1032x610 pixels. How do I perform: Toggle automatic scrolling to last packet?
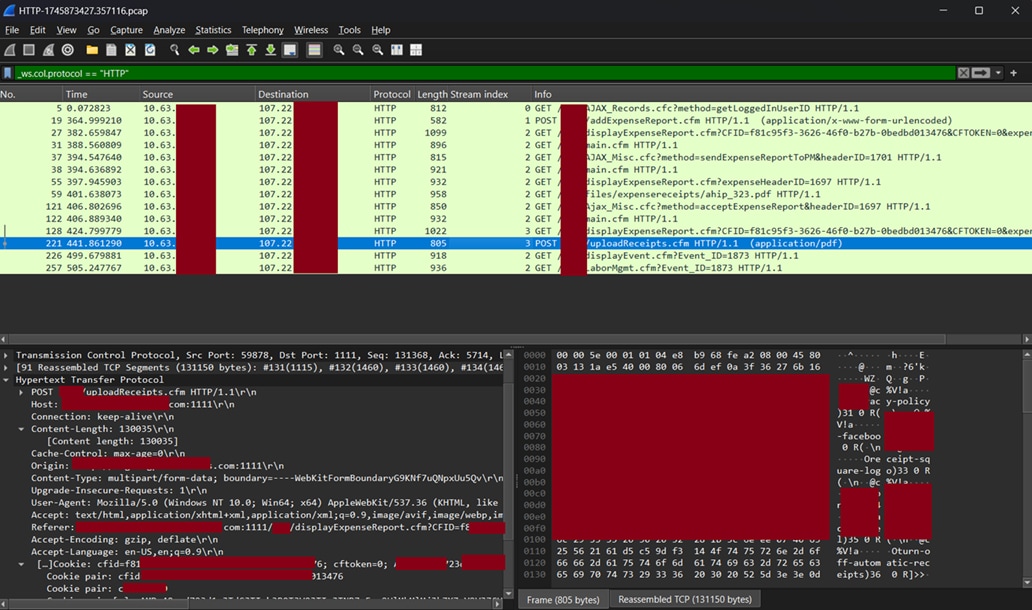290,50
